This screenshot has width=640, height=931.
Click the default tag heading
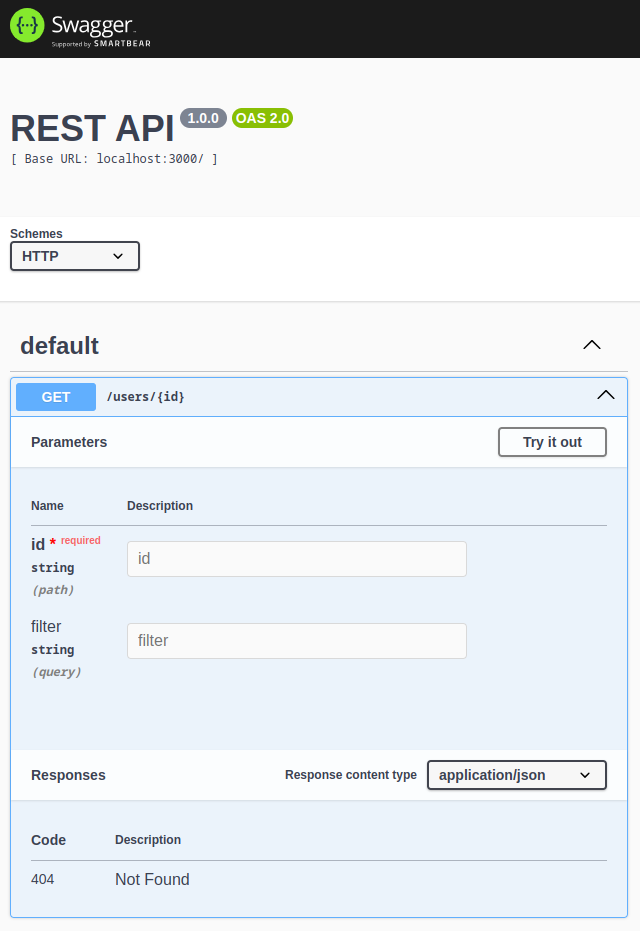pos(60,345)
